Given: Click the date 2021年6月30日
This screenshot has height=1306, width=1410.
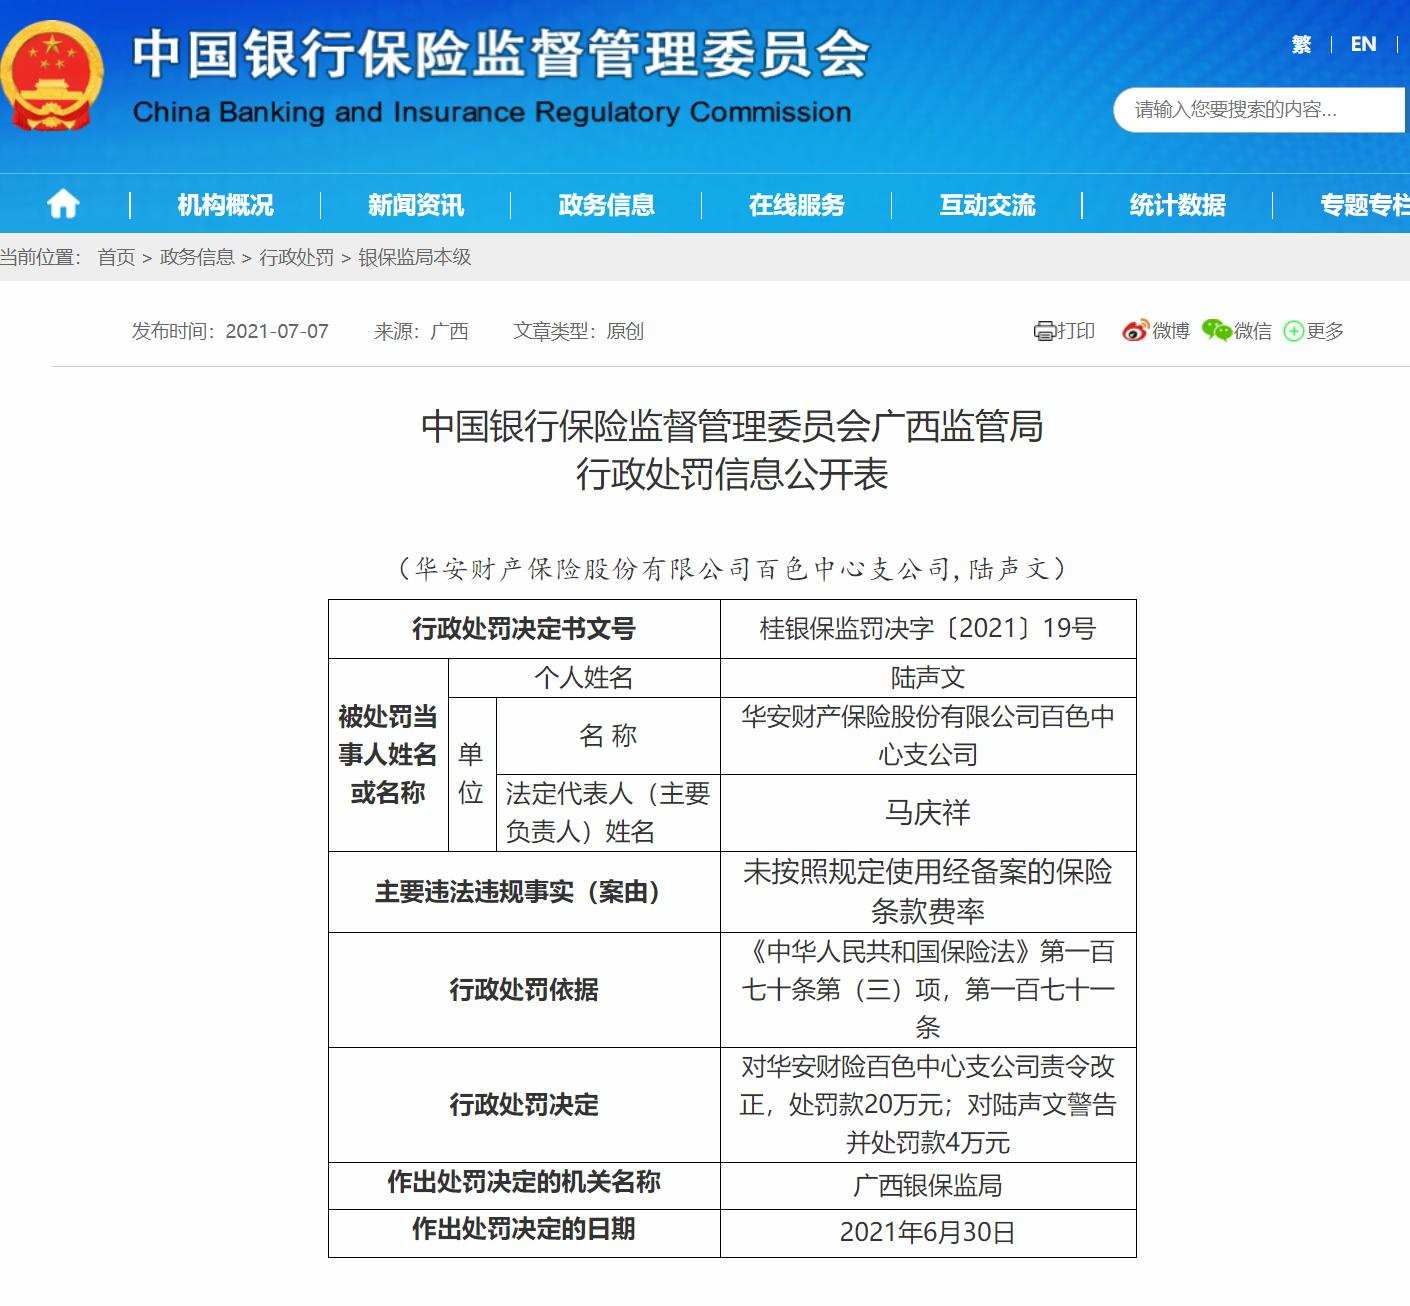Looking at the screenshot, I should tap(928, 1232).
